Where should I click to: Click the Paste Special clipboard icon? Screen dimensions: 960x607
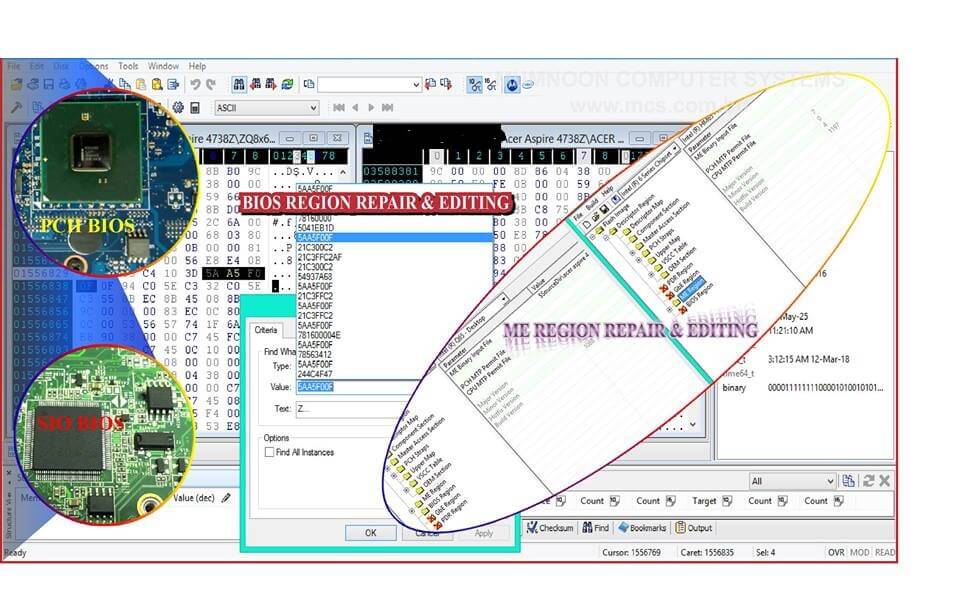(x=157, y=85)
